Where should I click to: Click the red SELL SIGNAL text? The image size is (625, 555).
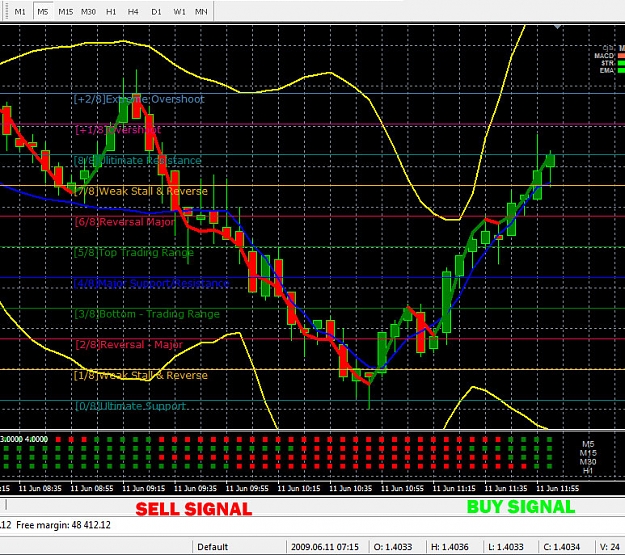pos(194,509)
